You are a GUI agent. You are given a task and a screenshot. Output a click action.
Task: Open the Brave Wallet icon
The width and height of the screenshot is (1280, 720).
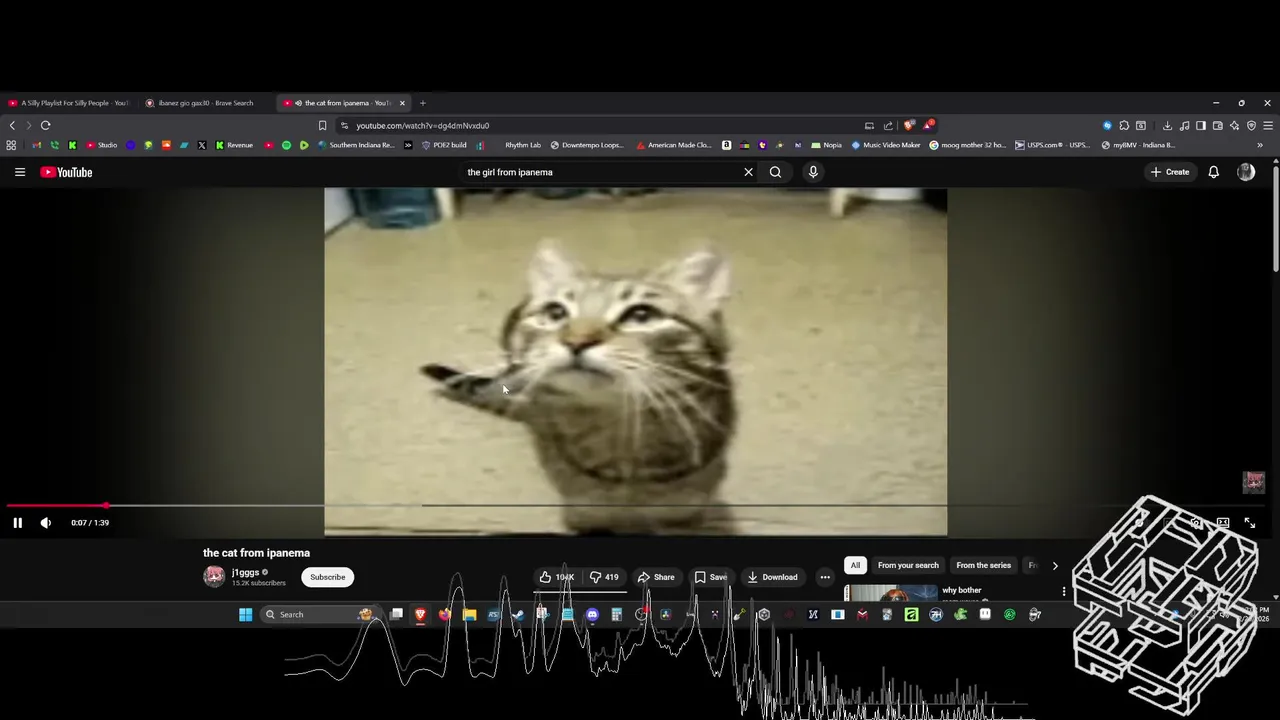click(1218, 126)
